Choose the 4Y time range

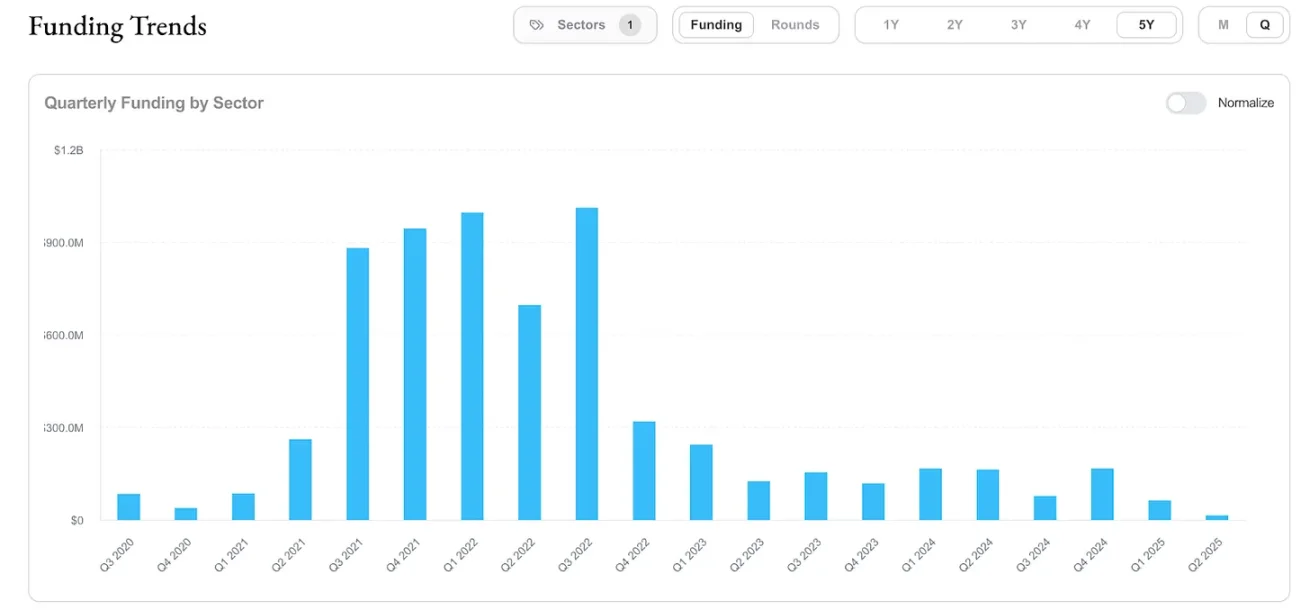point(1082,25)
